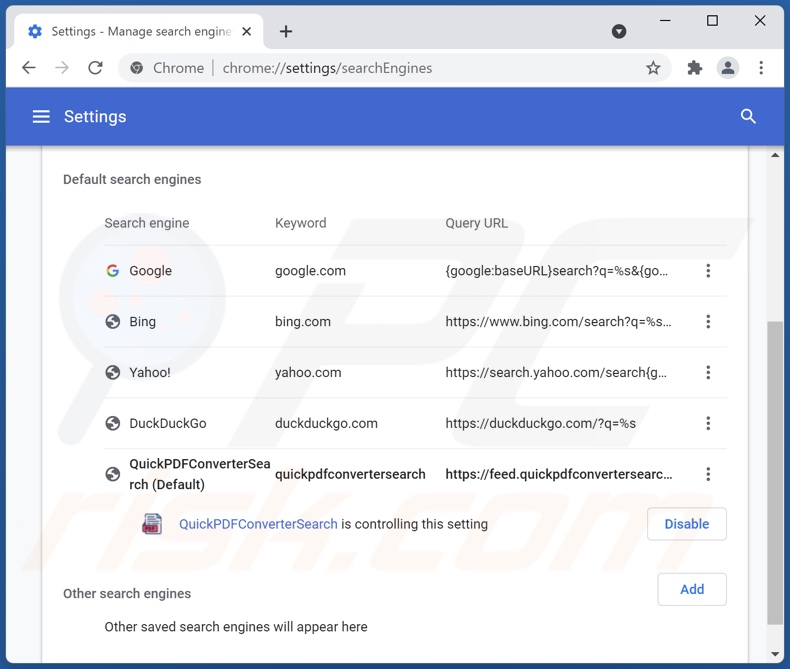Screen dimensions: 790x669
Task: Click the address bar URL field
Action: click(x=400, y=68)
